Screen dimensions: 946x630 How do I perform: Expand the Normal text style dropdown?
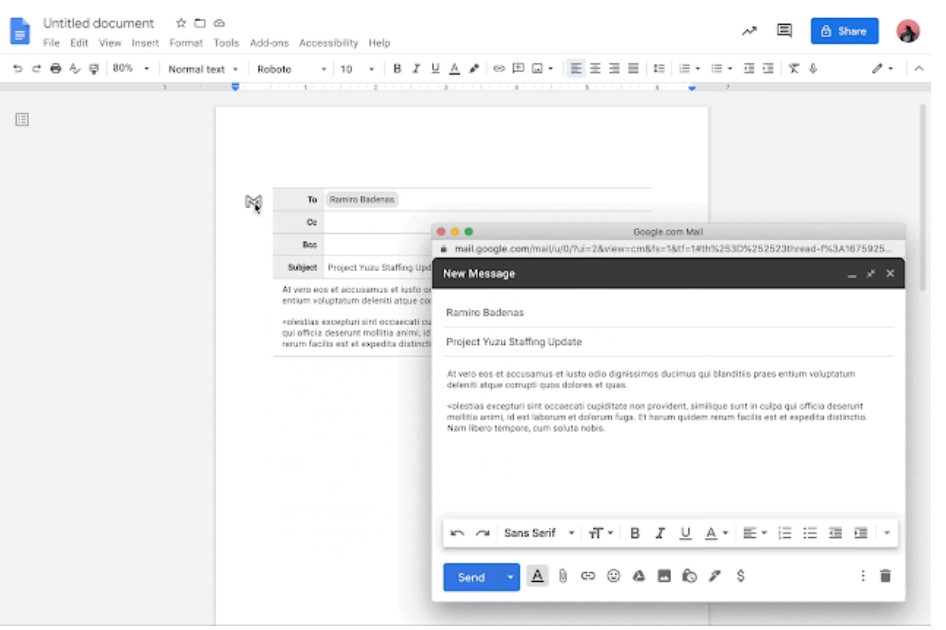coord(203,69)
